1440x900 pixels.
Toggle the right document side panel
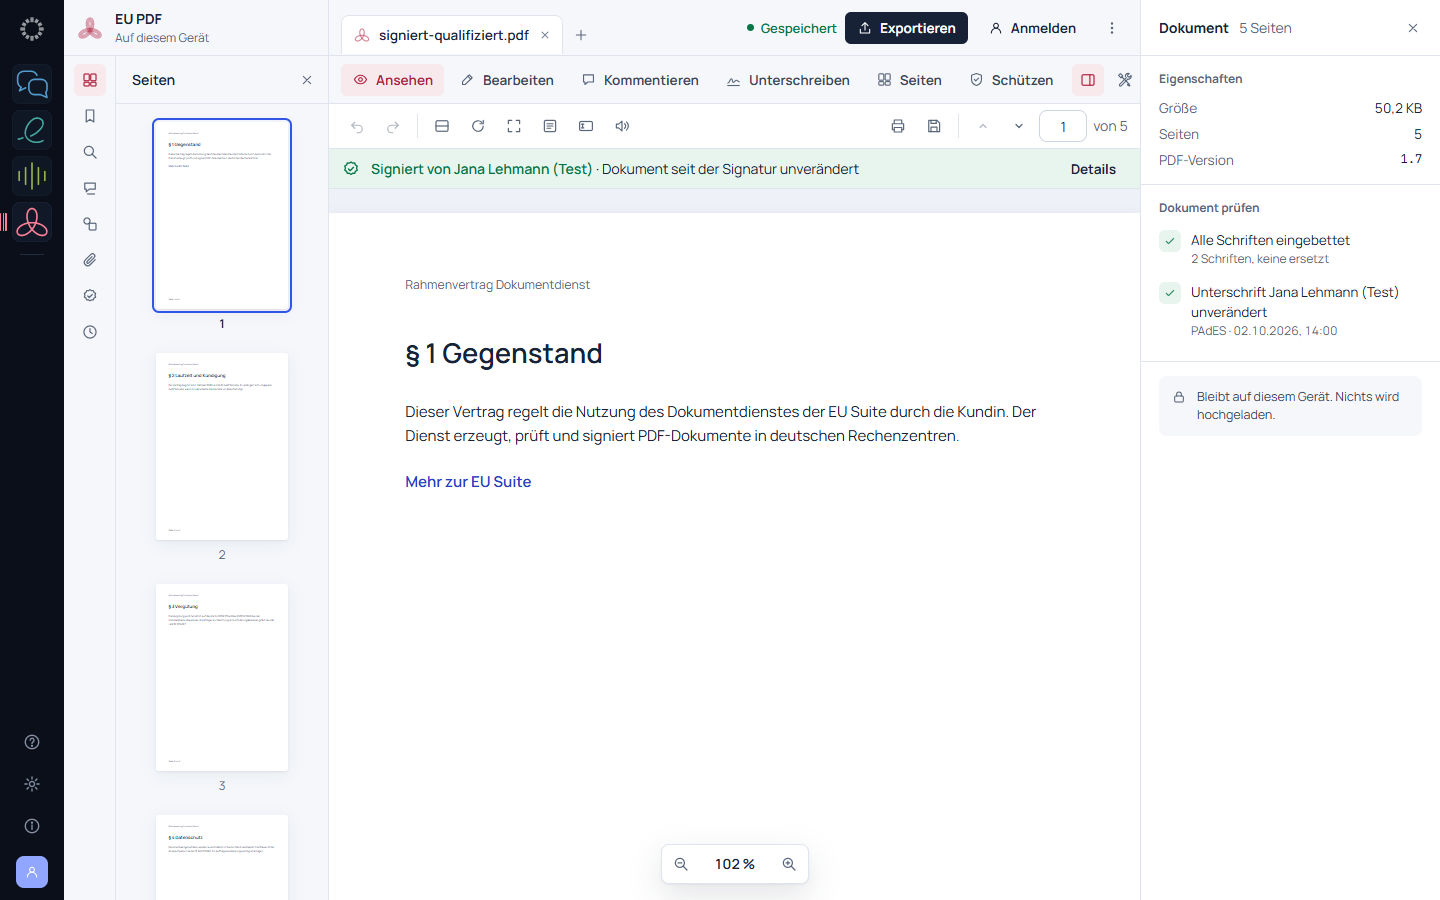coord(1088,80)
